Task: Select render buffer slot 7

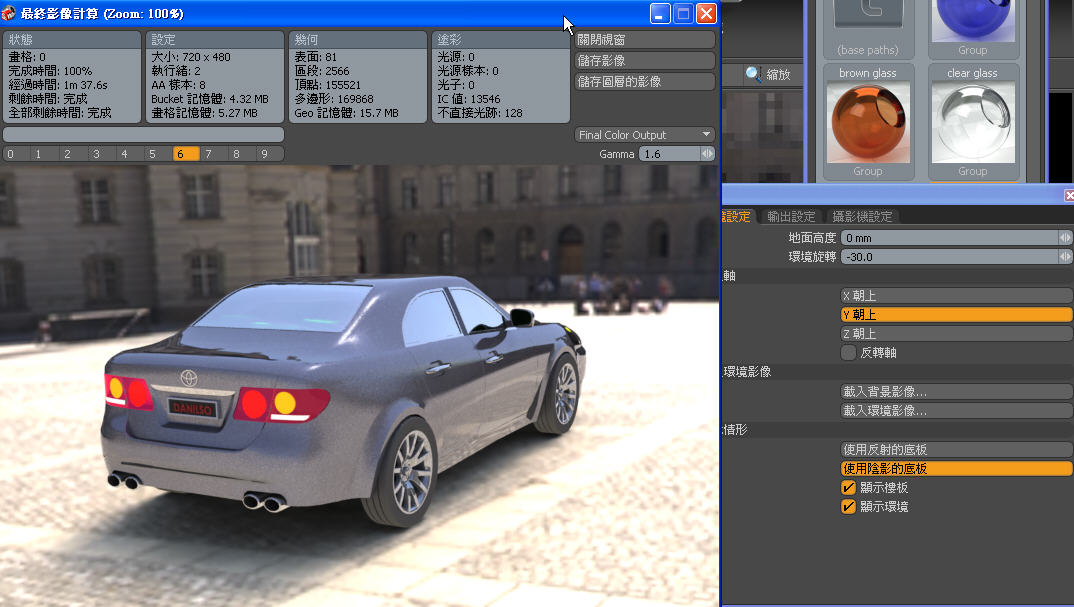Action: coord(208,154)
